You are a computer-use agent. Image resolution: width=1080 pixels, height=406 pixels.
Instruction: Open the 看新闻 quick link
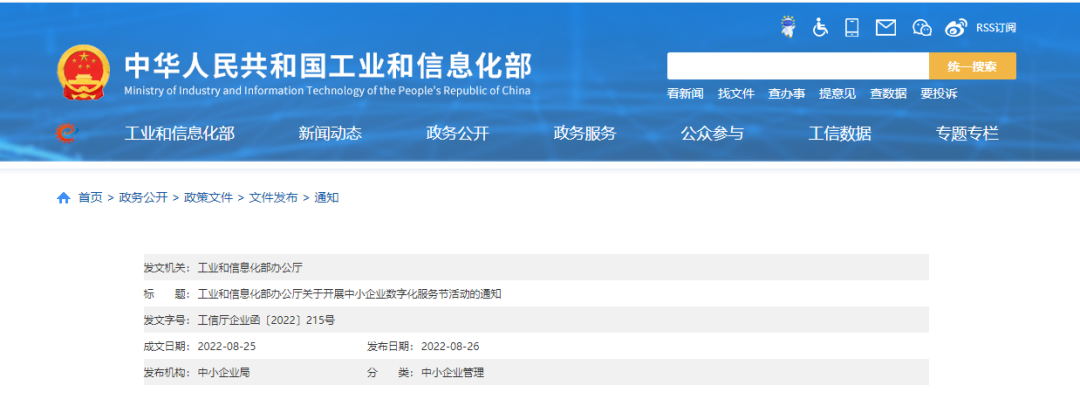pos(685,94)
